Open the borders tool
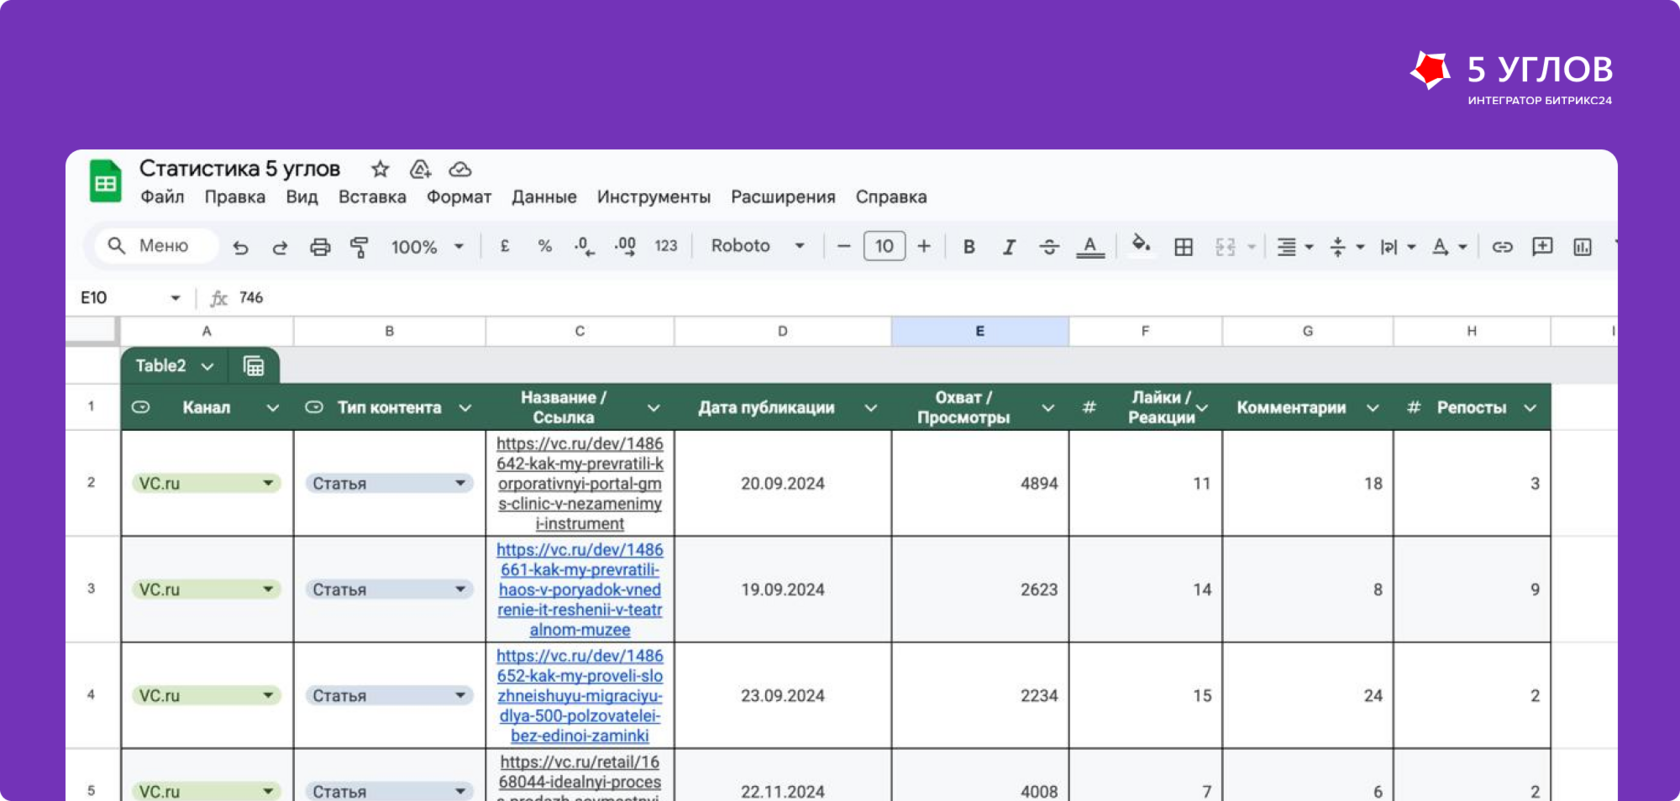1680x801 pixels. 1184,246
